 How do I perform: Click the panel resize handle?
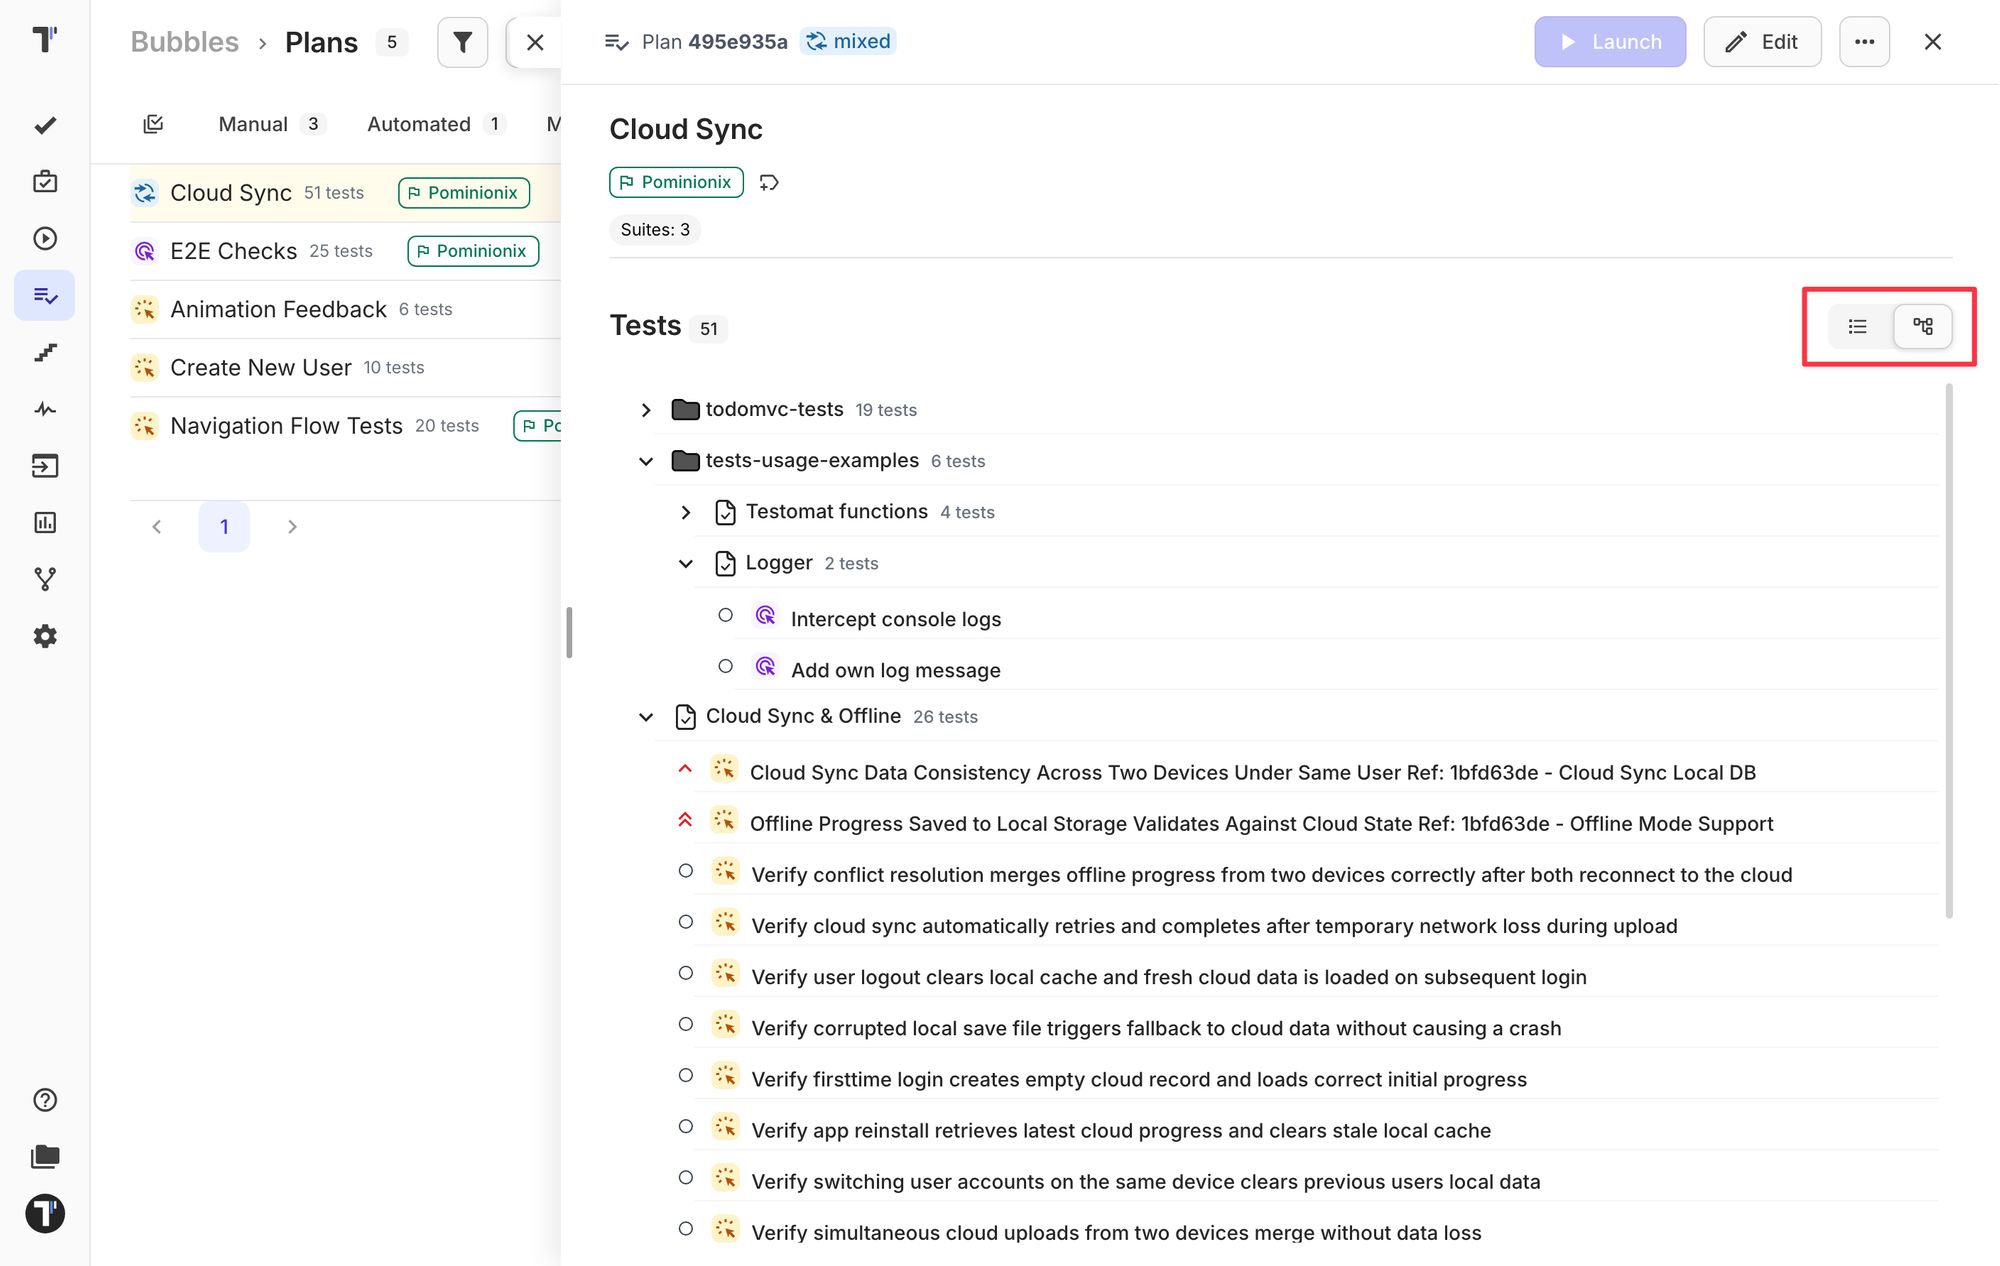pos(569,633)
